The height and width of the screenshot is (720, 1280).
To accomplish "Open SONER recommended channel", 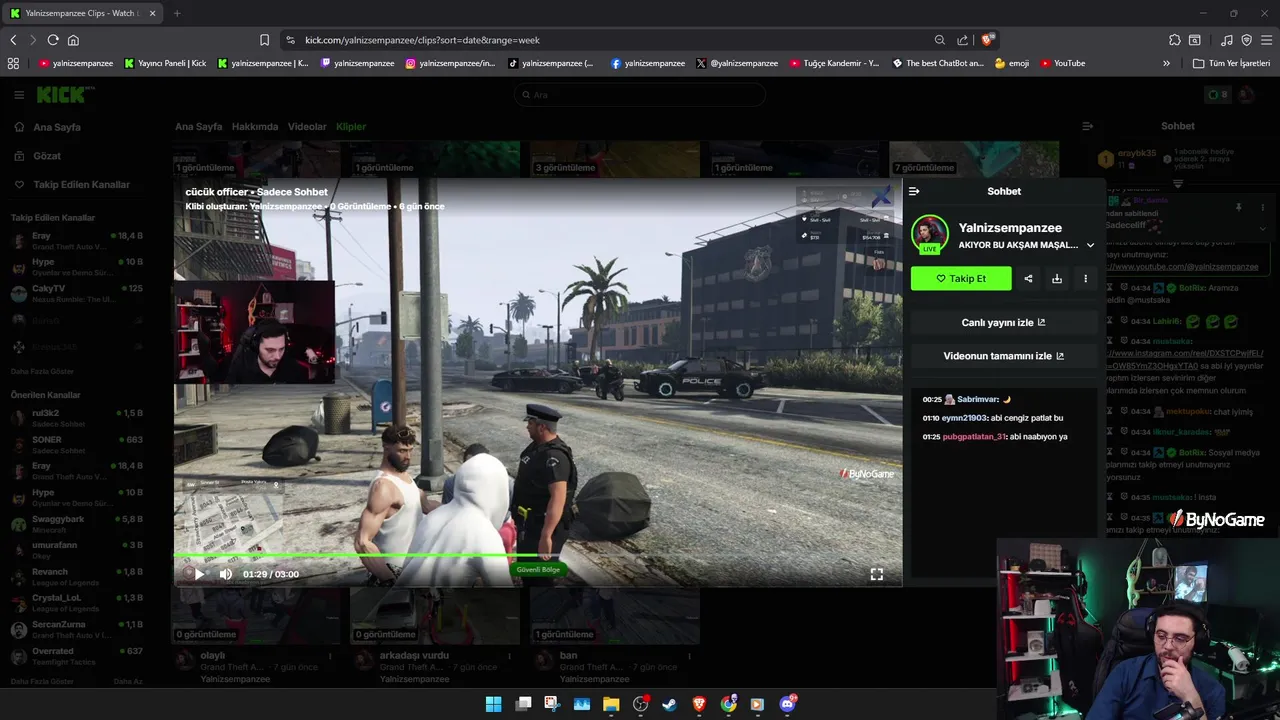I will tap(76, 445).
